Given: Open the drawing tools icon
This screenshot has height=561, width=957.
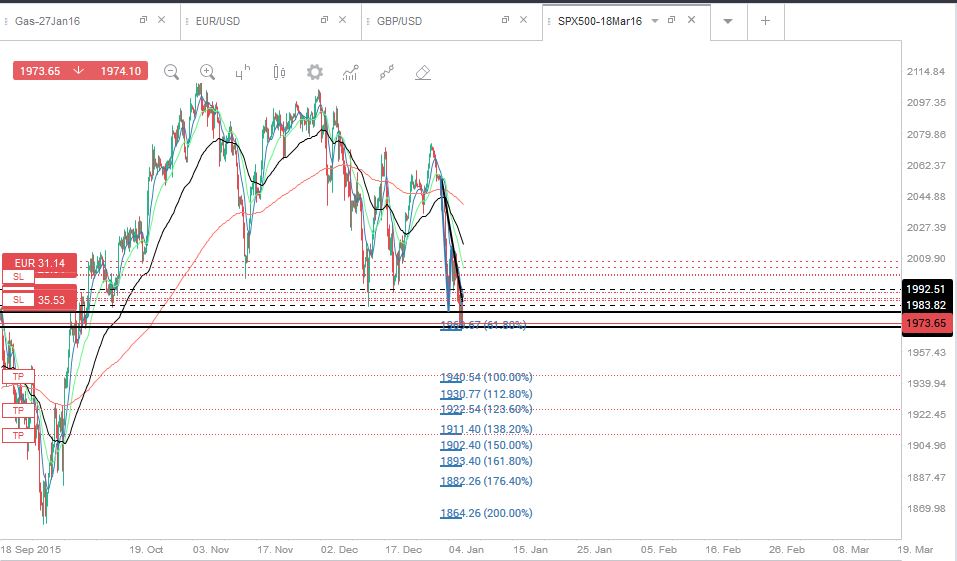Looking at the screenshot, I should click(x=386, y=73).
